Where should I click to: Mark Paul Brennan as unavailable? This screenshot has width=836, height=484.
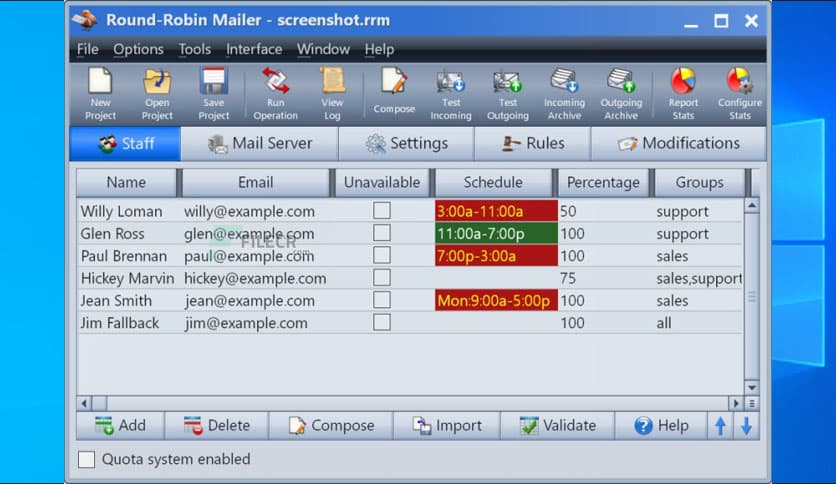[x=382, y=255]
